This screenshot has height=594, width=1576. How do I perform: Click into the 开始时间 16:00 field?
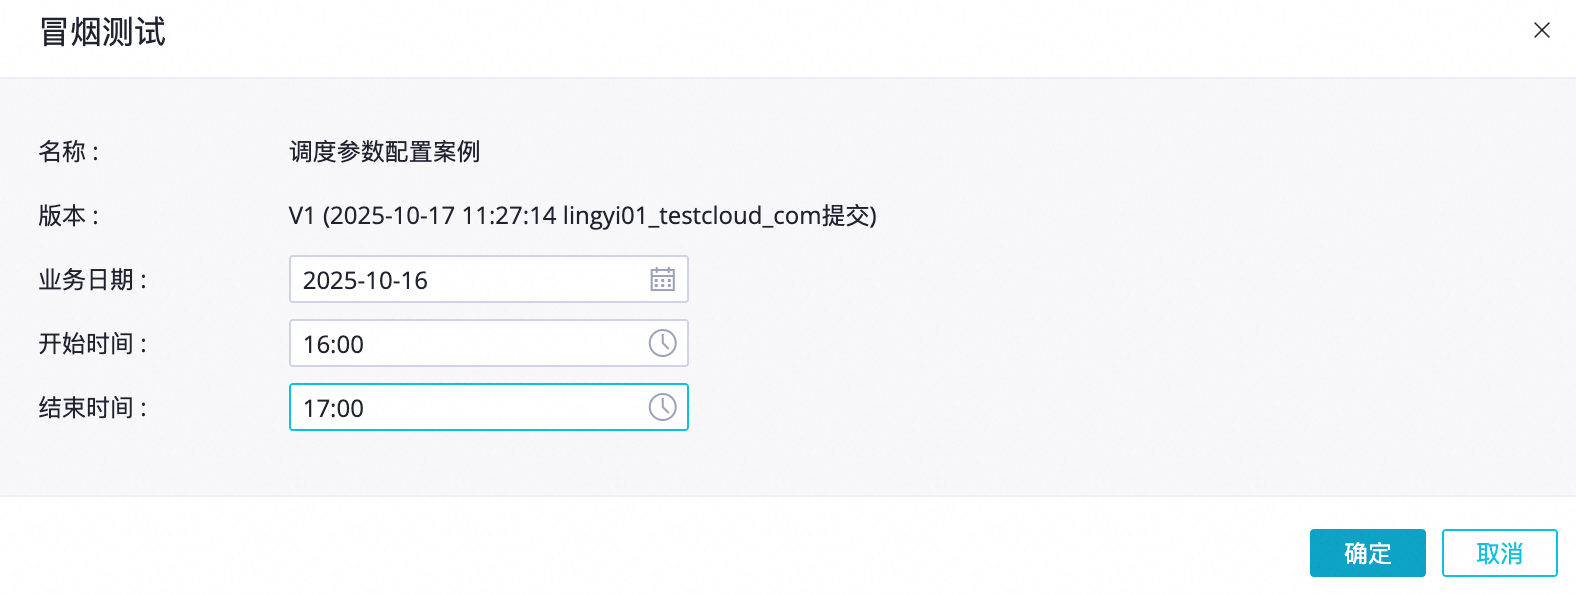465,344
